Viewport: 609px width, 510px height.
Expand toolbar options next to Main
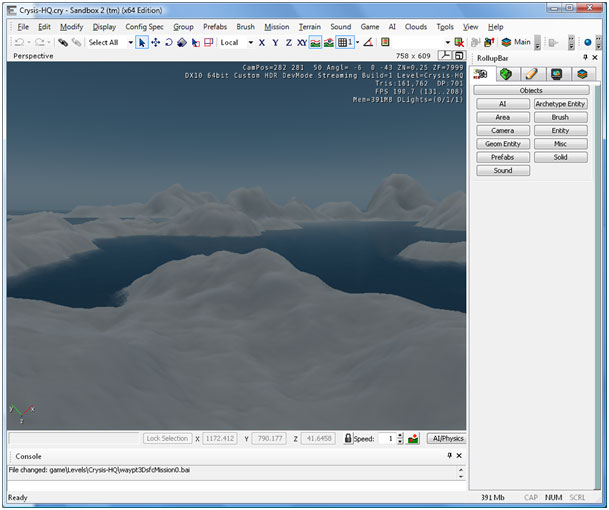click(x=538, y=43)
